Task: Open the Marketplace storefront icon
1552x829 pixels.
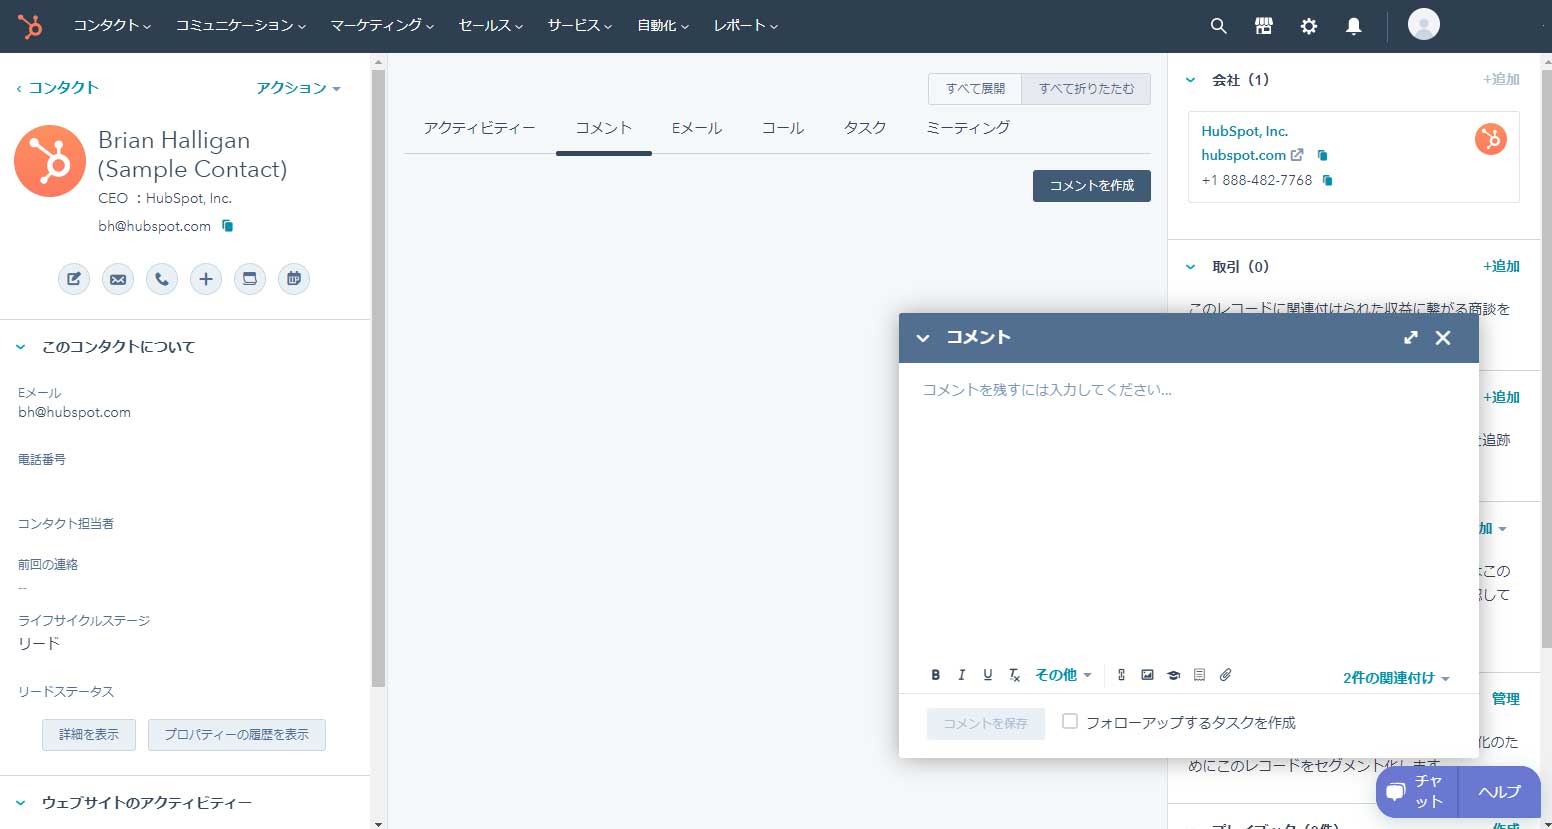Action: [x=1264, y=26]
